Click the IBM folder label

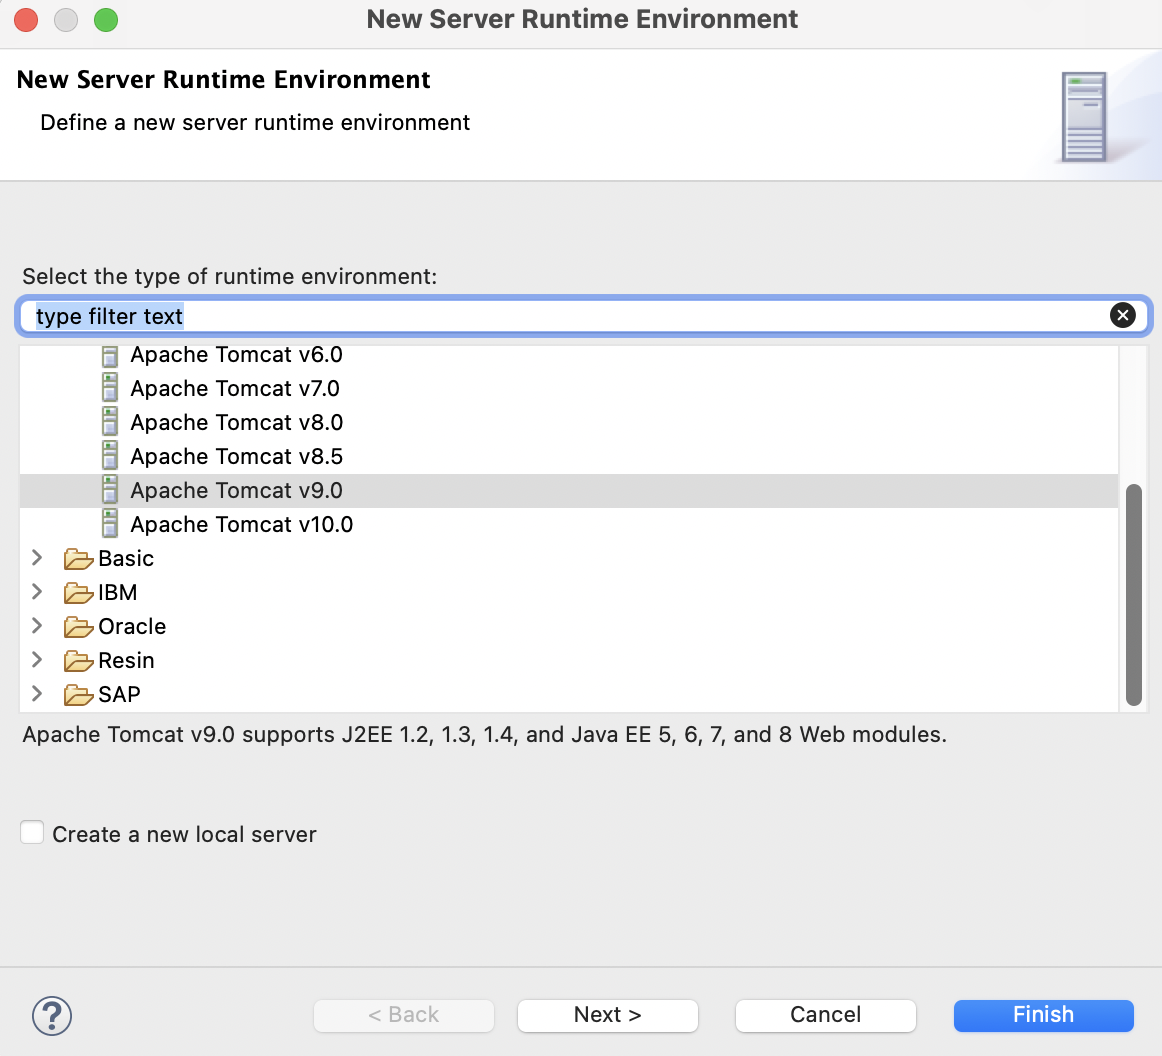[118, 593]
